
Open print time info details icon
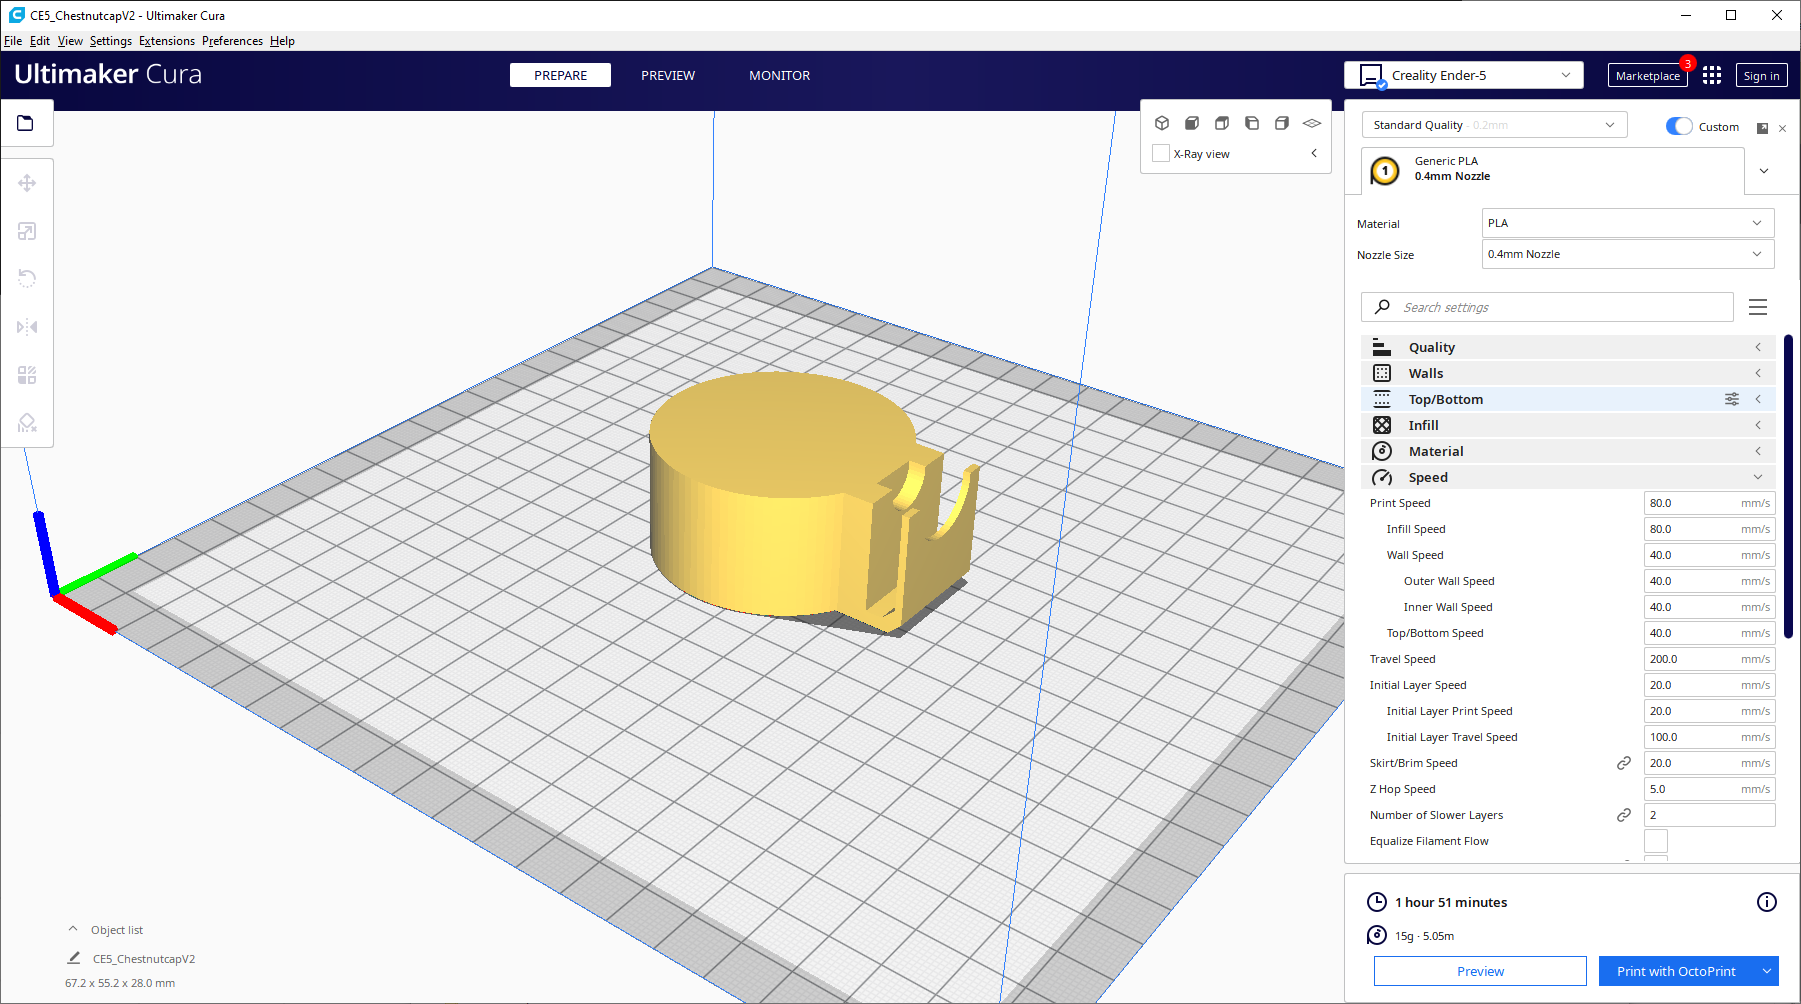coord(1767,902)
